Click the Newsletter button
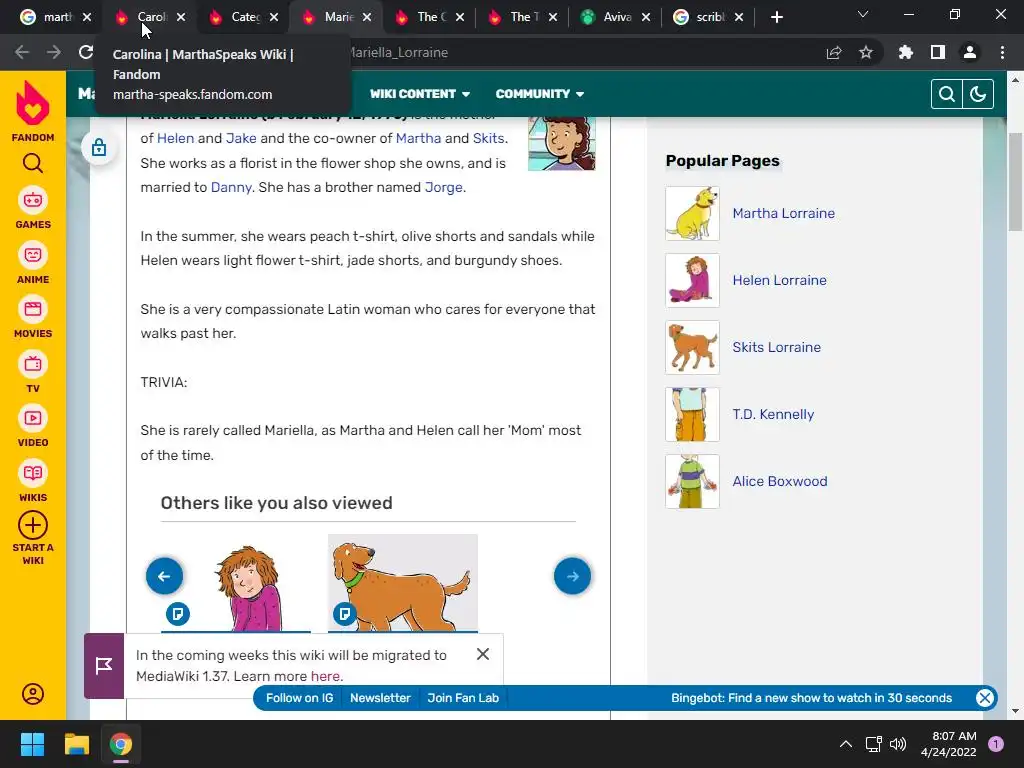 [380, 697]
